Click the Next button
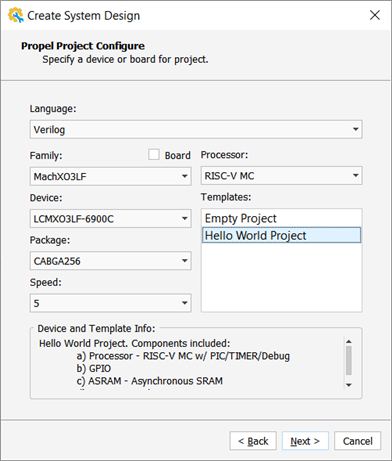392x461 pixels. tap(305, 441)
